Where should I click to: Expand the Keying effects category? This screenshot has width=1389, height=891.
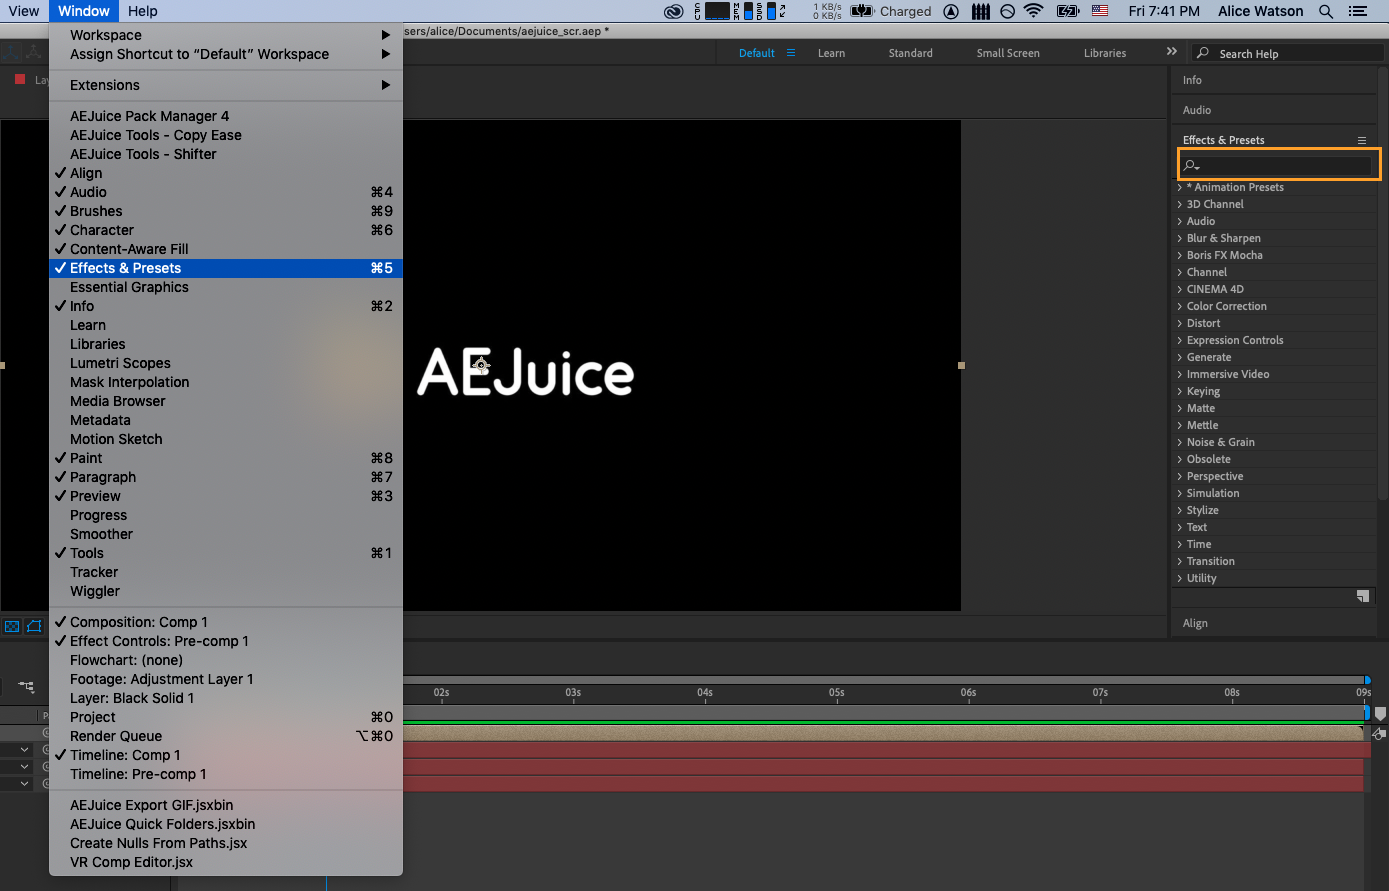point(1180,391)
